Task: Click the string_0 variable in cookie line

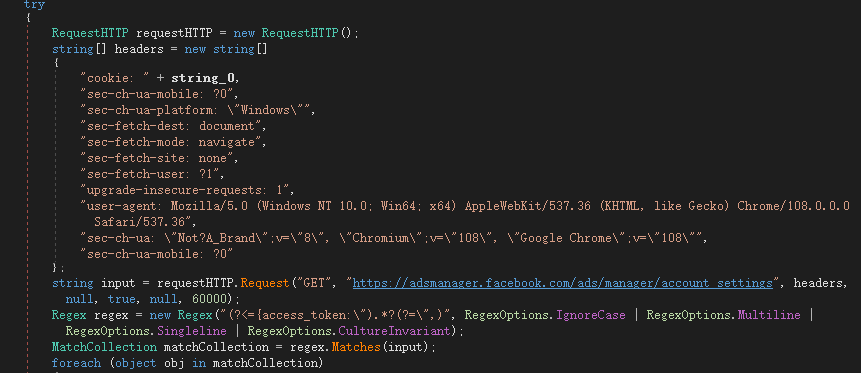Action: tap(205, 77)
